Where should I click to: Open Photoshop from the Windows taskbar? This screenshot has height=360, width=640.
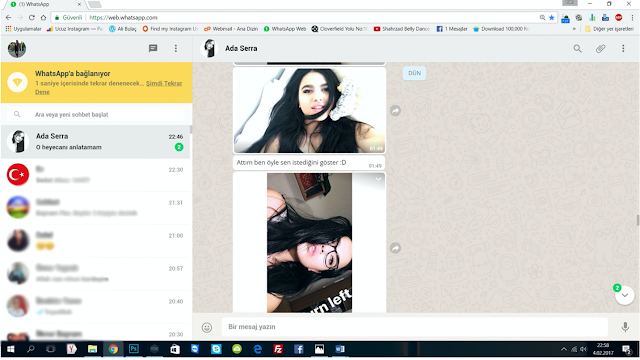point(133,349)
